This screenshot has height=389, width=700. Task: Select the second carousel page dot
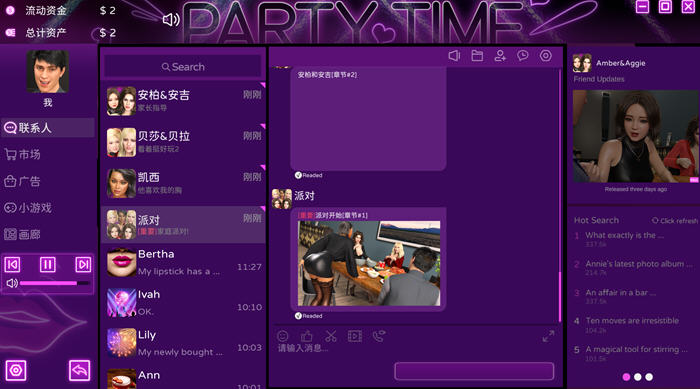coord(638,377)
